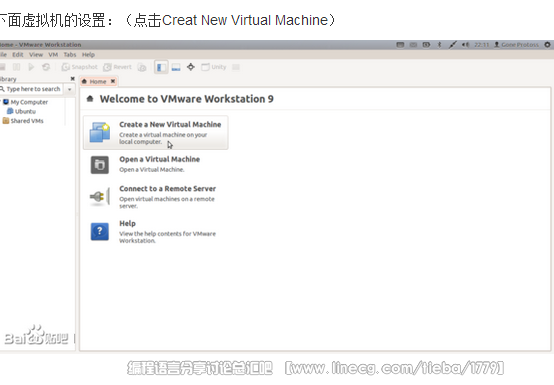Open the Edit menu
The width and height of the screenshot is (554, 385).
[x=18, y=54]
